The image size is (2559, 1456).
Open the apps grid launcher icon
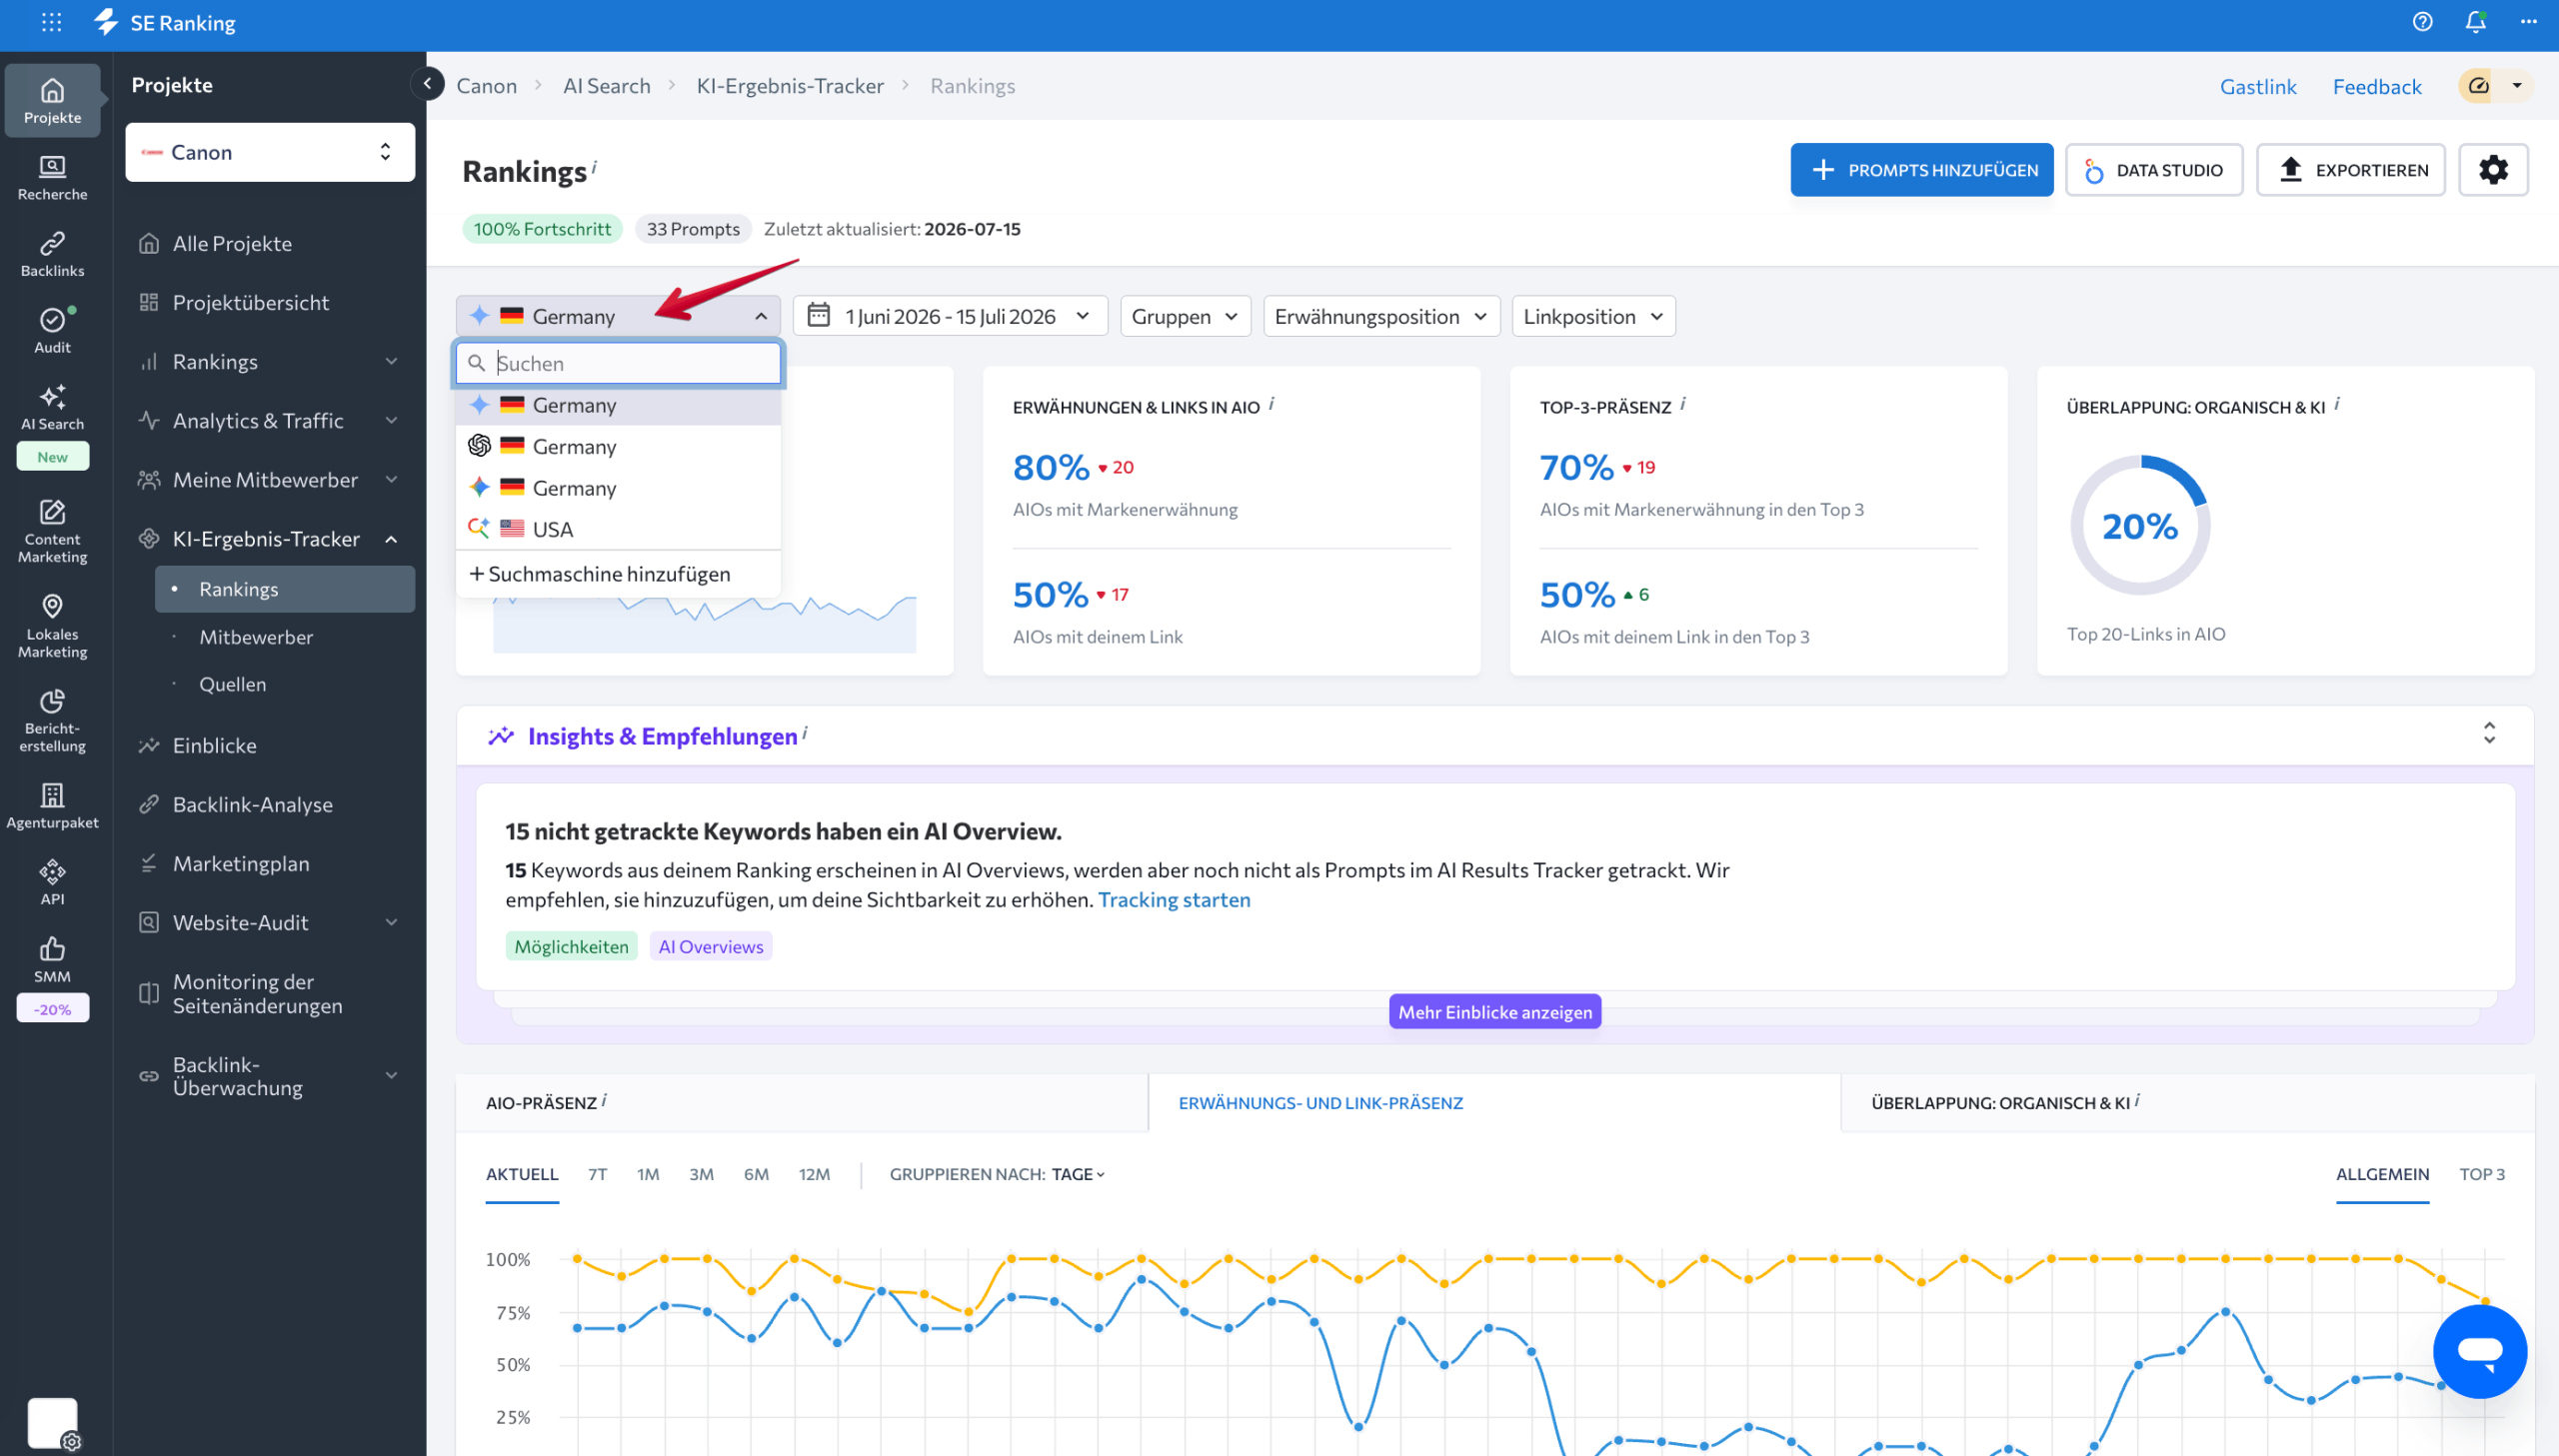coord(51,22)
